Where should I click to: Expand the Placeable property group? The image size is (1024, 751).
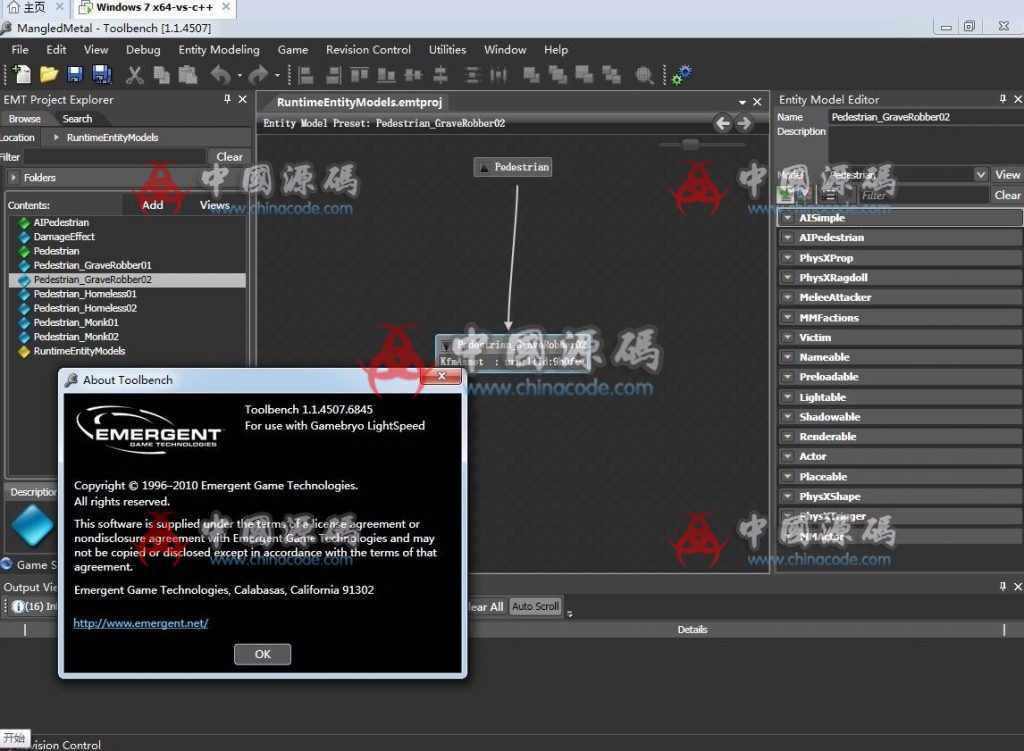[x=788, y=476]
